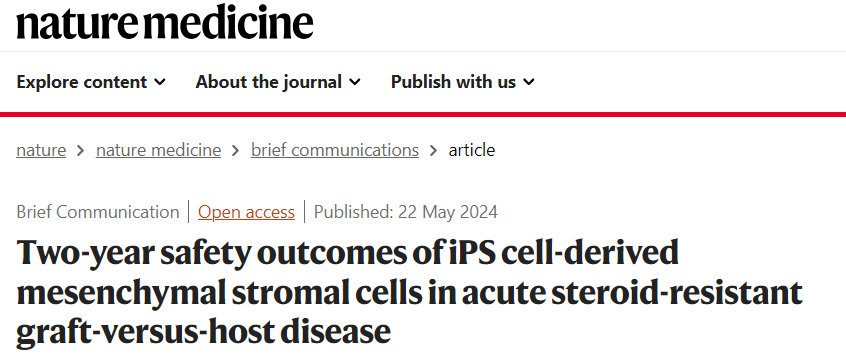Viewport: 846px width, 362px height.
Task: Select the article breadcrumb item
Action: (x=472, y=150)
